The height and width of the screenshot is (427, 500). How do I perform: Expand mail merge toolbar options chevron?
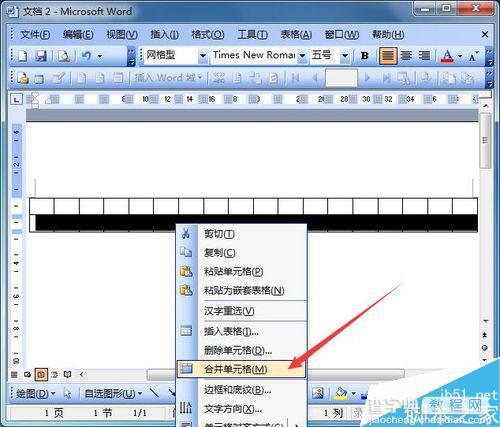click(489, 79)
